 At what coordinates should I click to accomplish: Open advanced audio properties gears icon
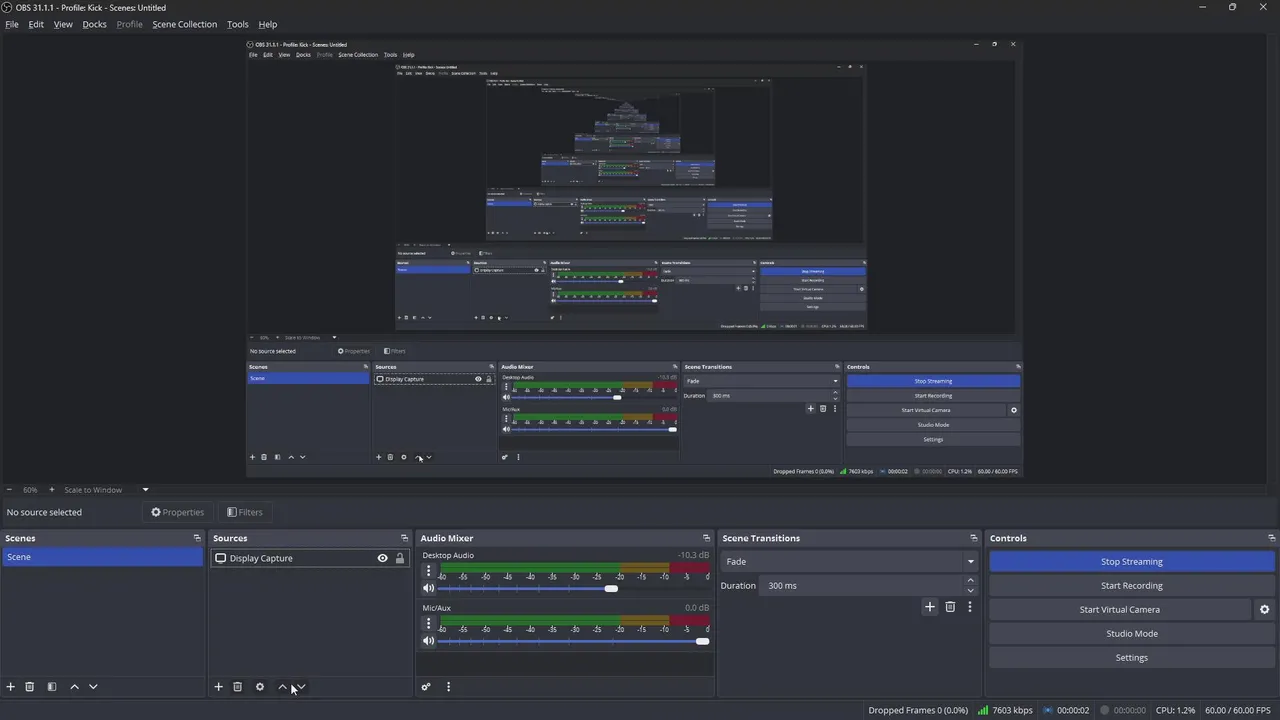coord(426,687)
